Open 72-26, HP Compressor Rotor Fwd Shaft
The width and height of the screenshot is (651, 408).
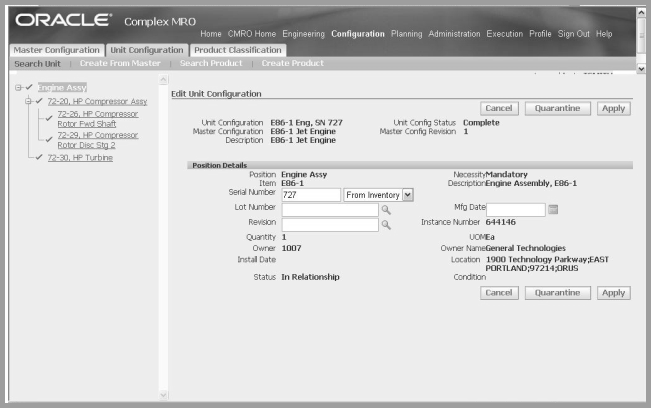tap(98, 119)
